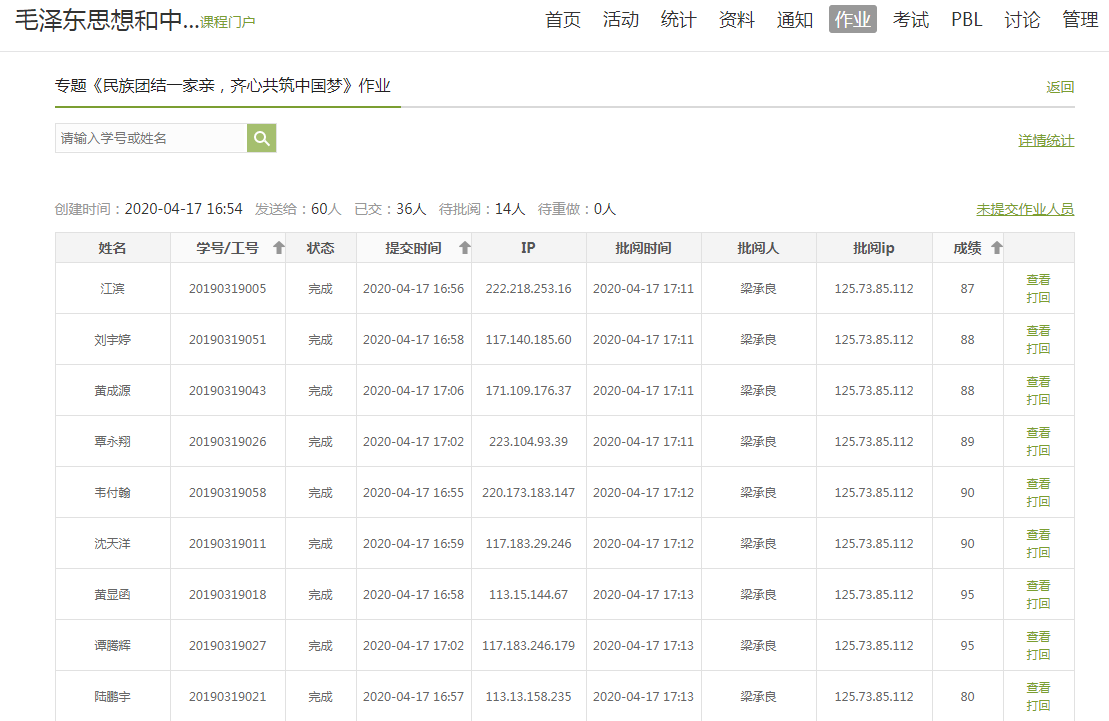Click 查看 for student 江滨
Viewport: 1109px width, 721px height.
point(1038,280)
